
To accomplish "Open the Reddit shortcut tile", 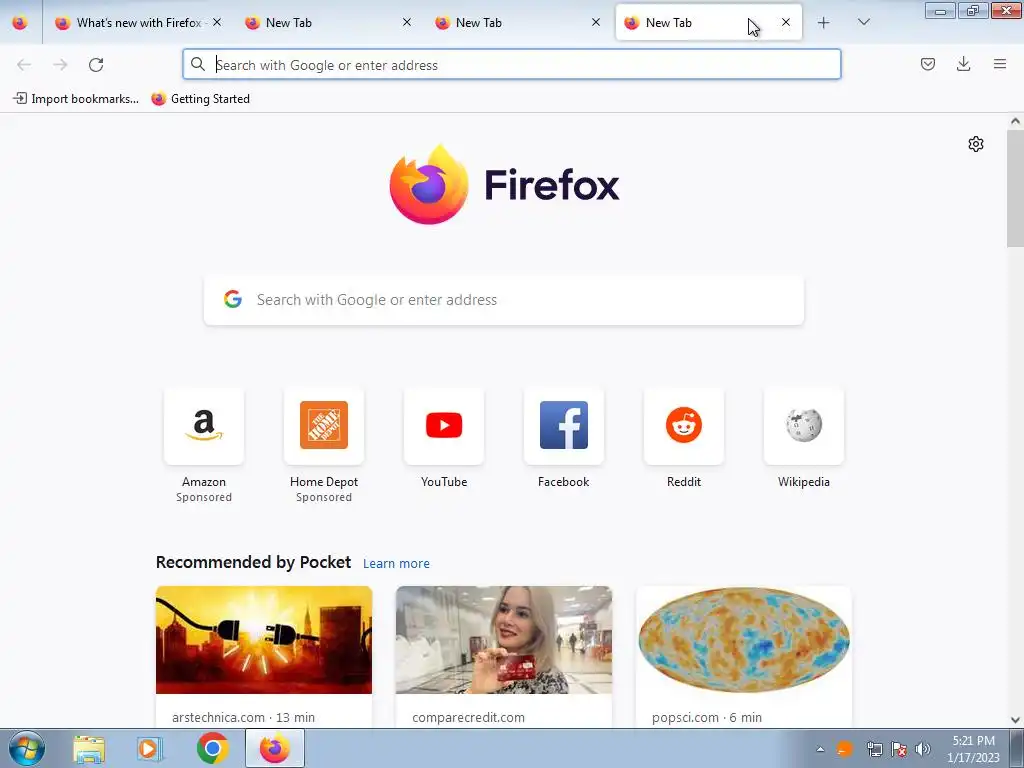I will (684, 426).
